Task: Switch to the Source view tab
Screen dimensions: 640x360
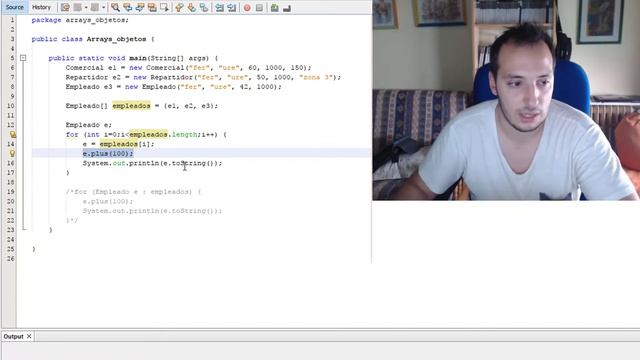Action: pos(15,7)
